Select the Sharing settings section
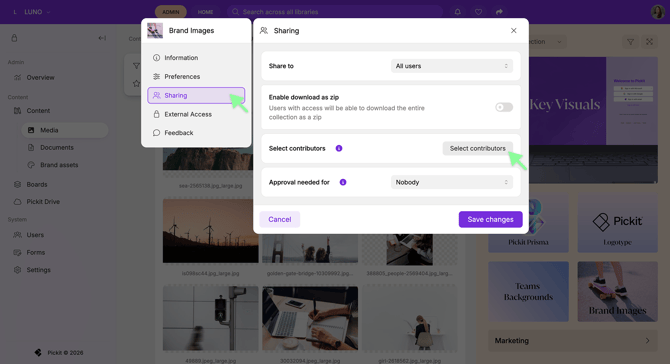Screen dimensions: 670x364 pyautogui.click(x=196, y=95)
